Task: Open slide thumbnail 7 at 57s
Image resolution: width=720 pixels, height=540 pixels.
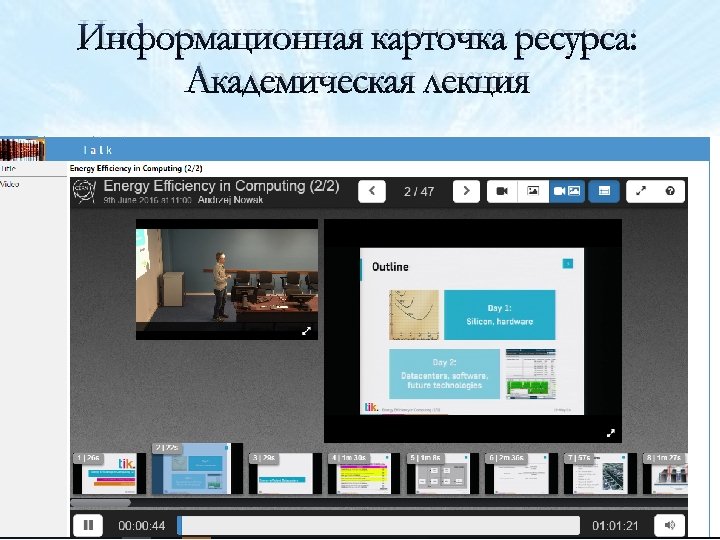Action: pos(600,473)
